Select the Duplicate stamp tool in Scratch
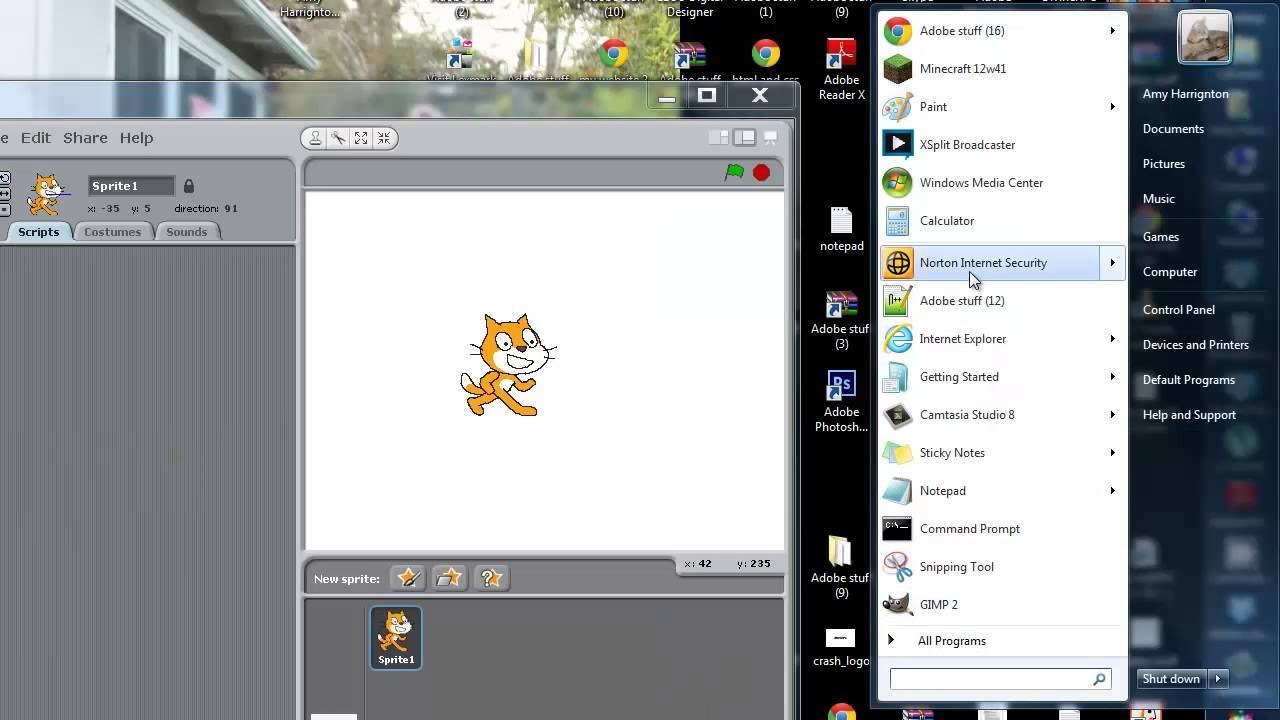The width and height of the screenshot is (1280, 720). [315, 138]
